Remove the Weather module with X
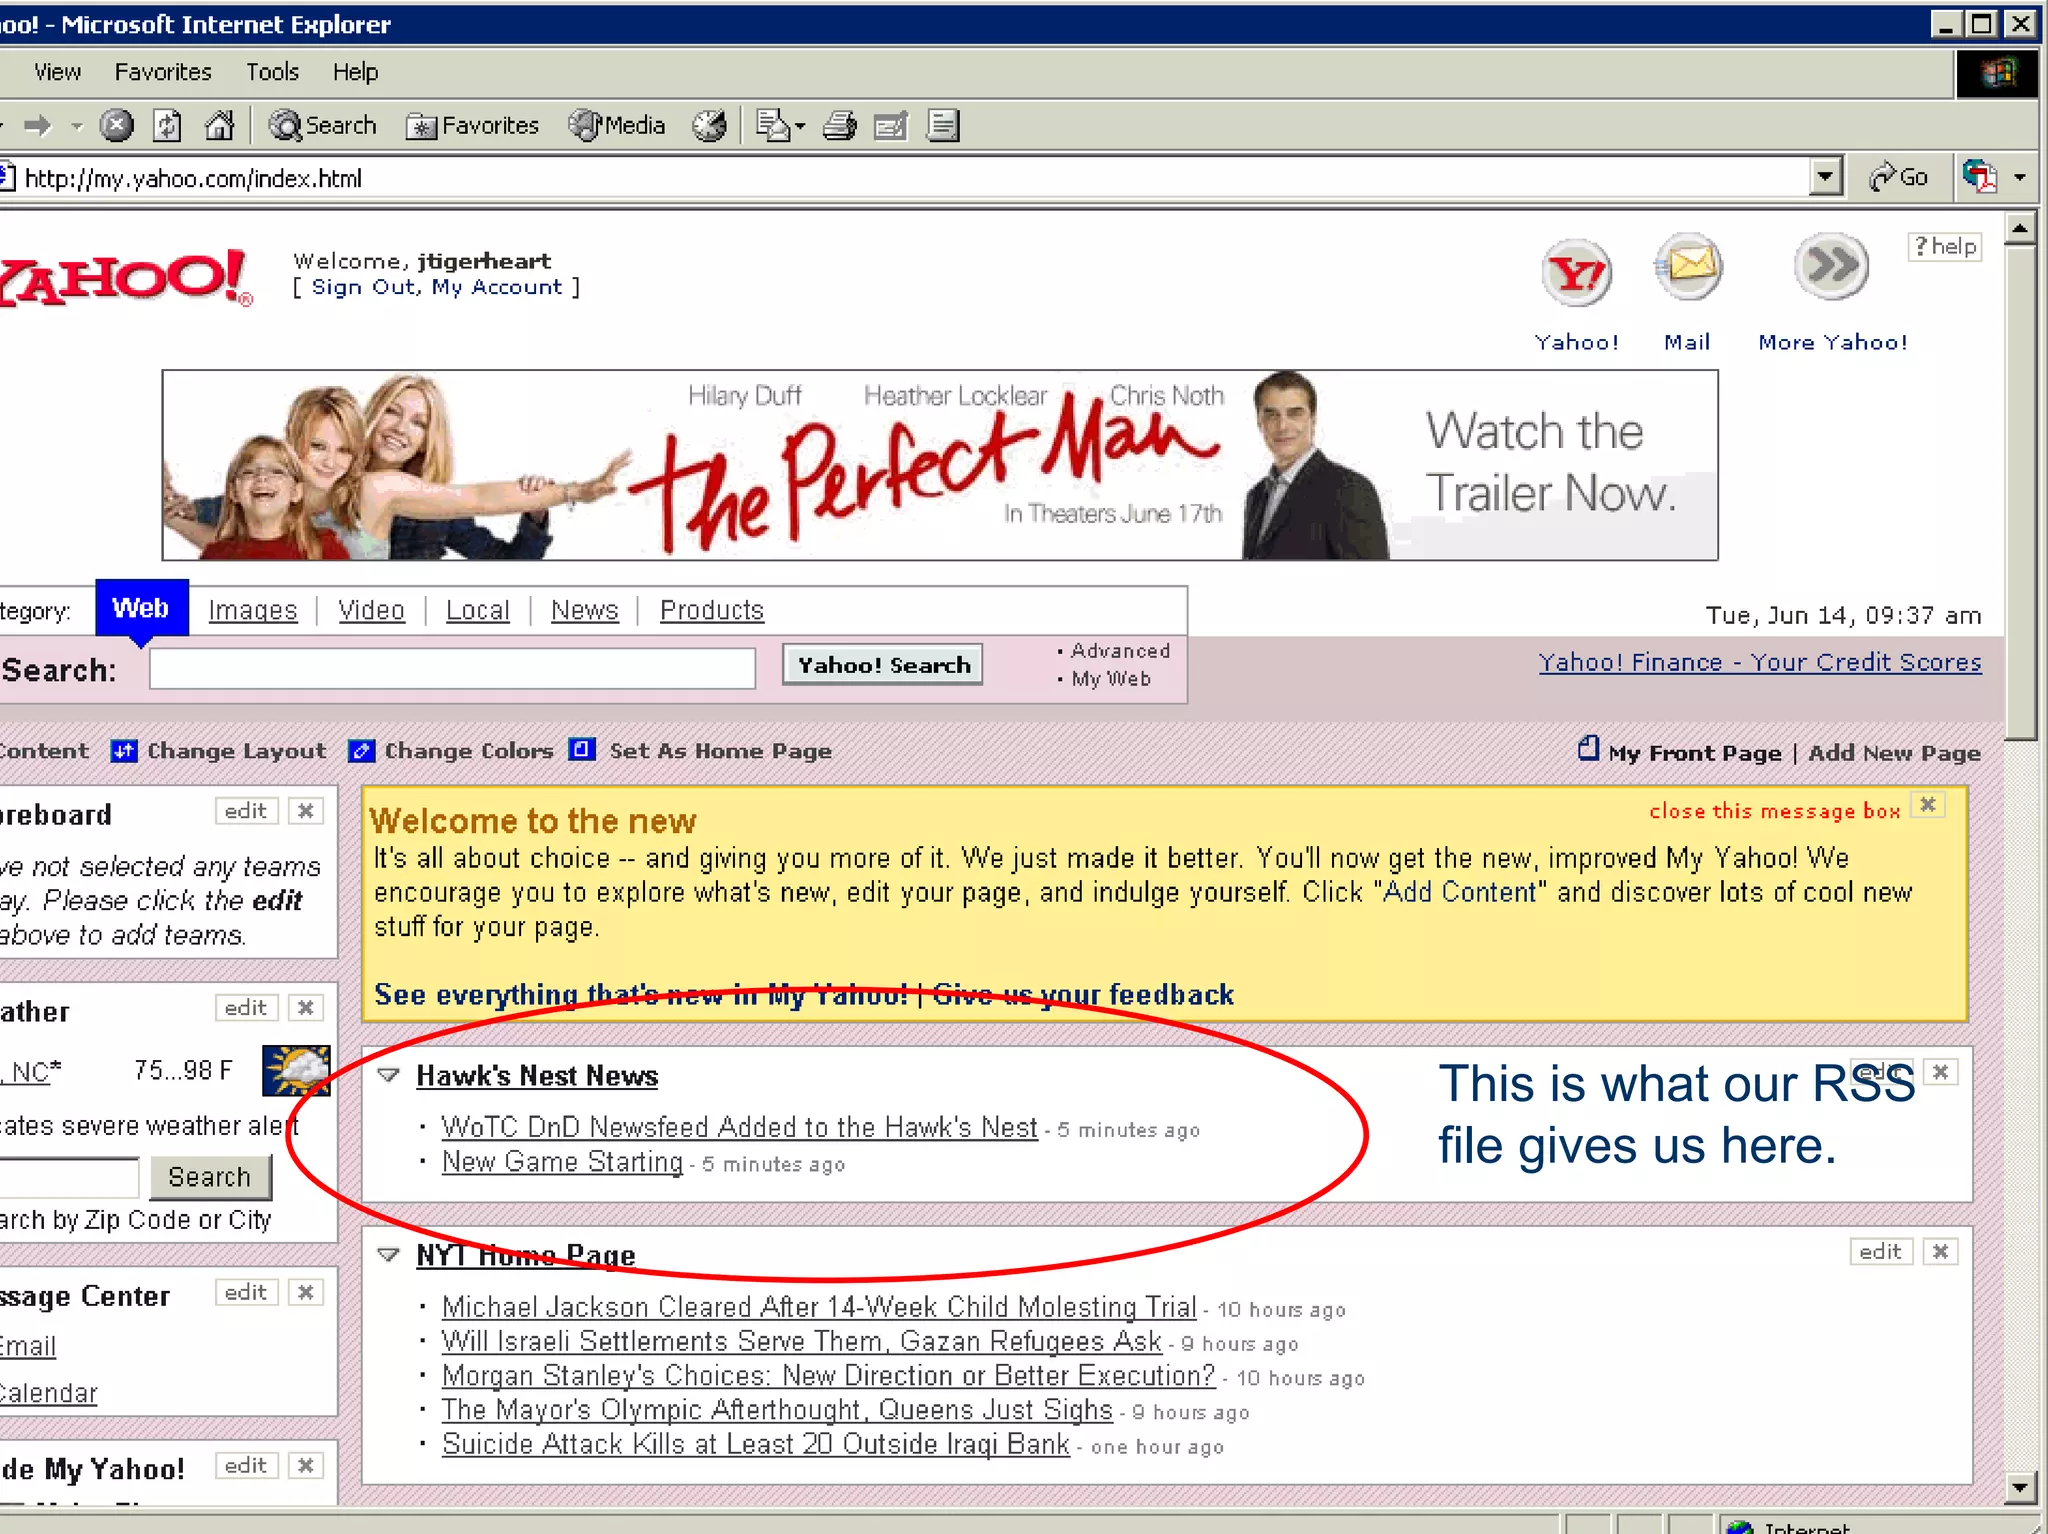2048x1534 pixels. click(x=306, y=1008)
